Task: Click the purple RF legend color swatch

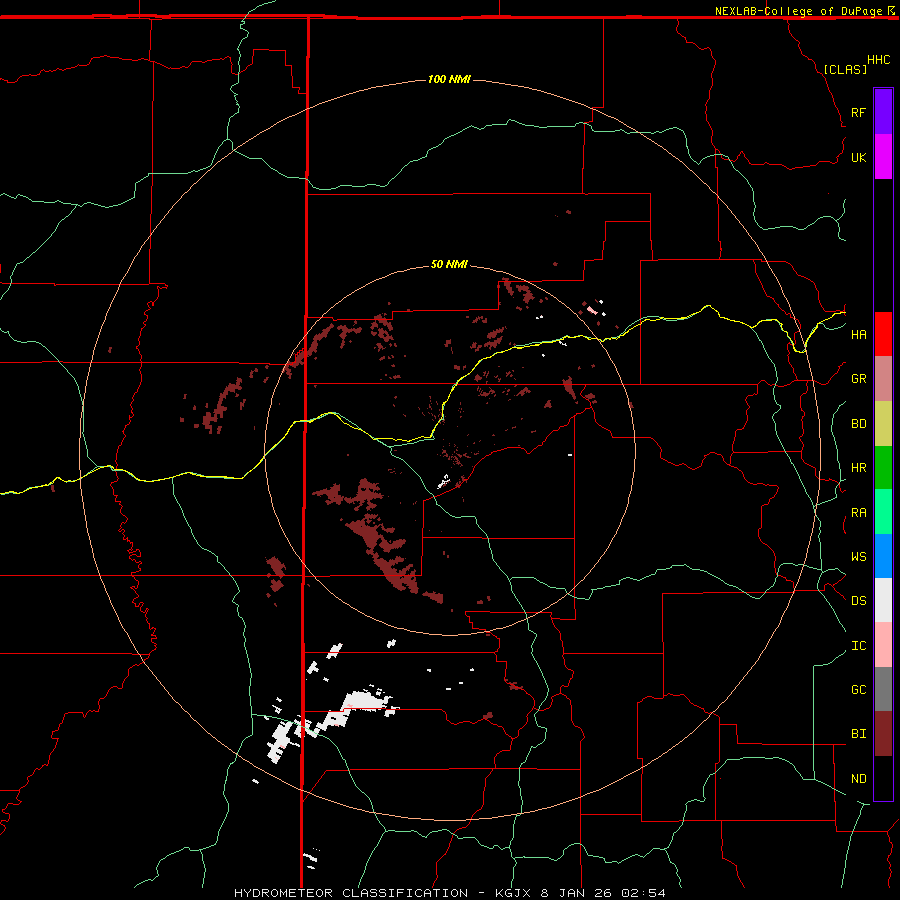Action: 883,112
